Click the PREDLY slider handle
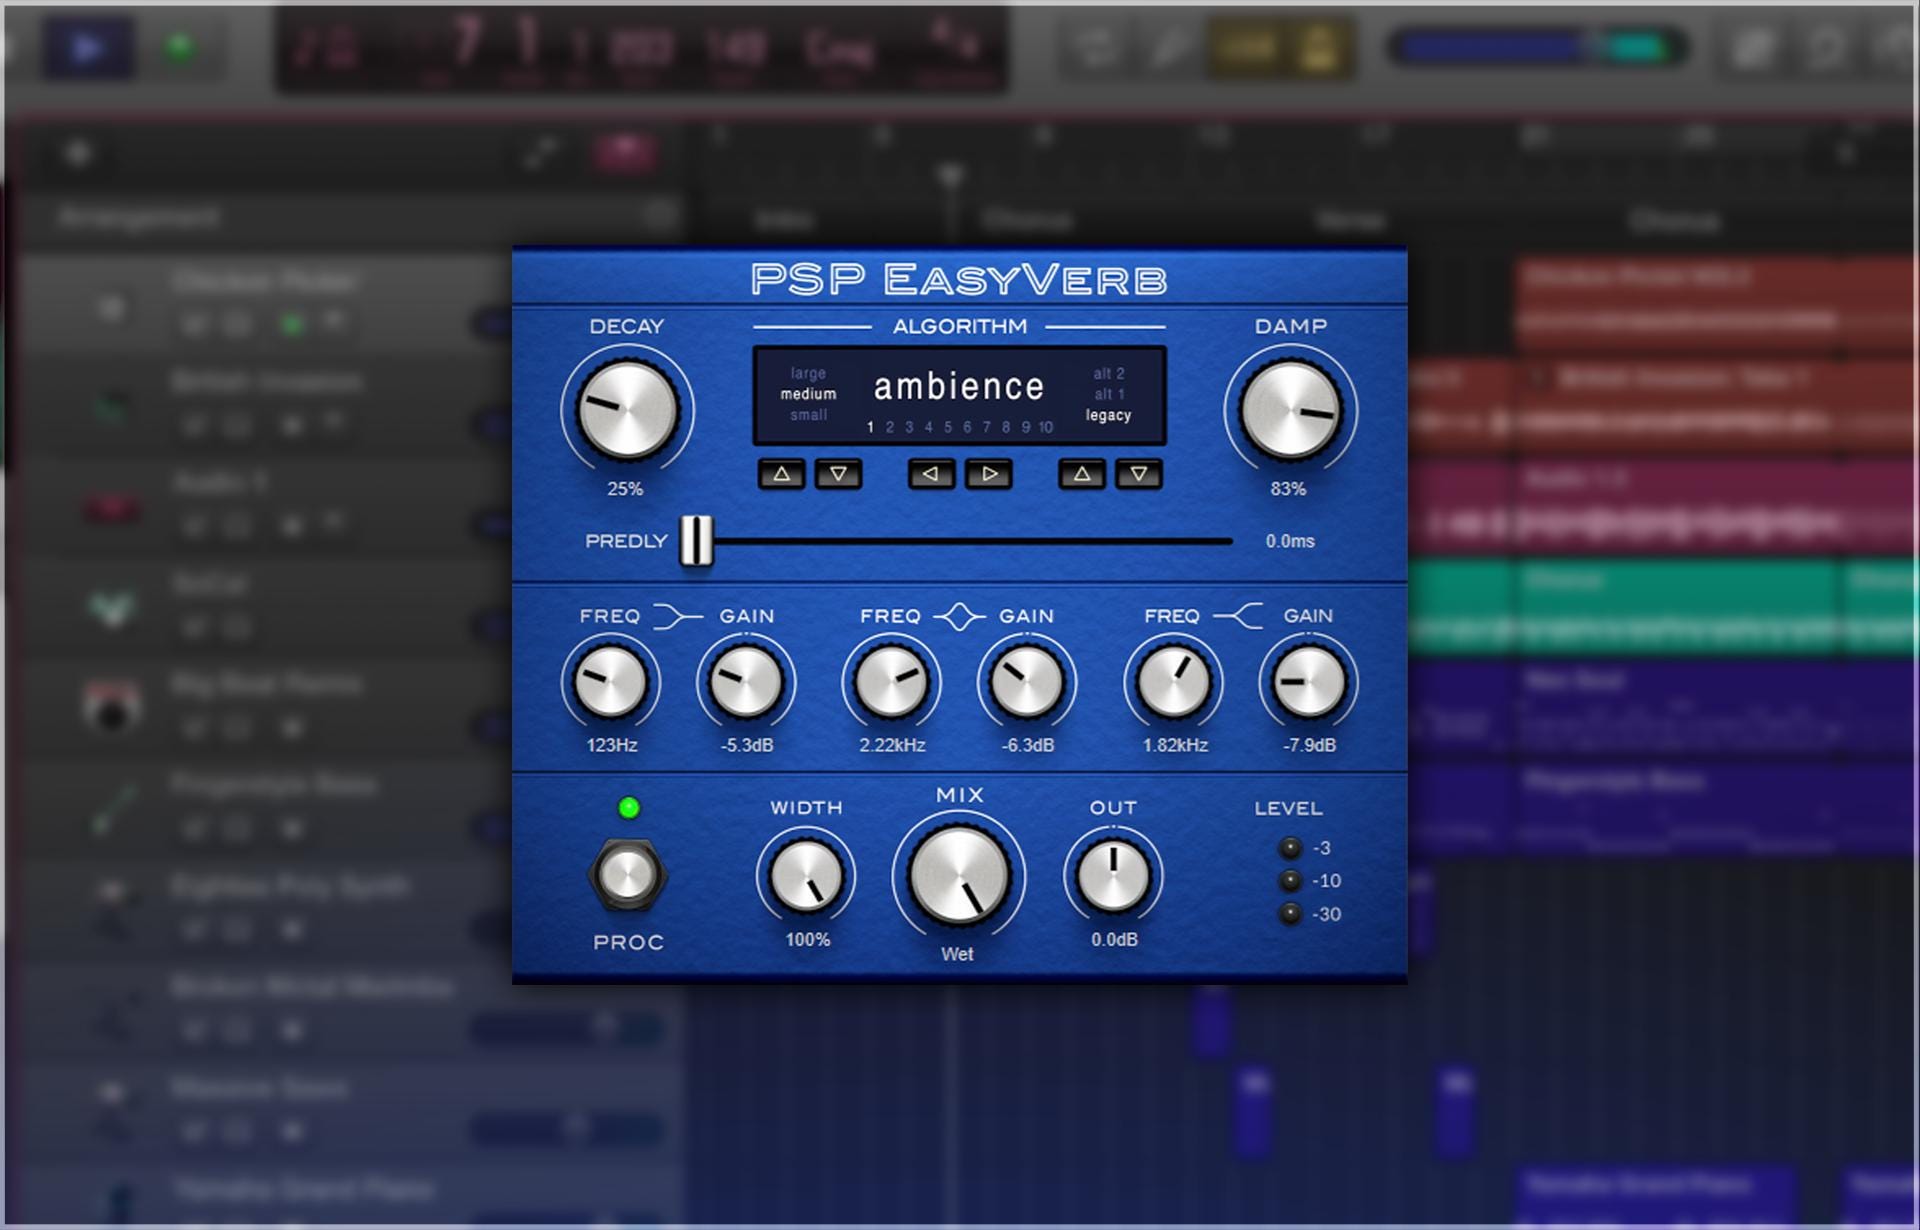 coord(697,541)
